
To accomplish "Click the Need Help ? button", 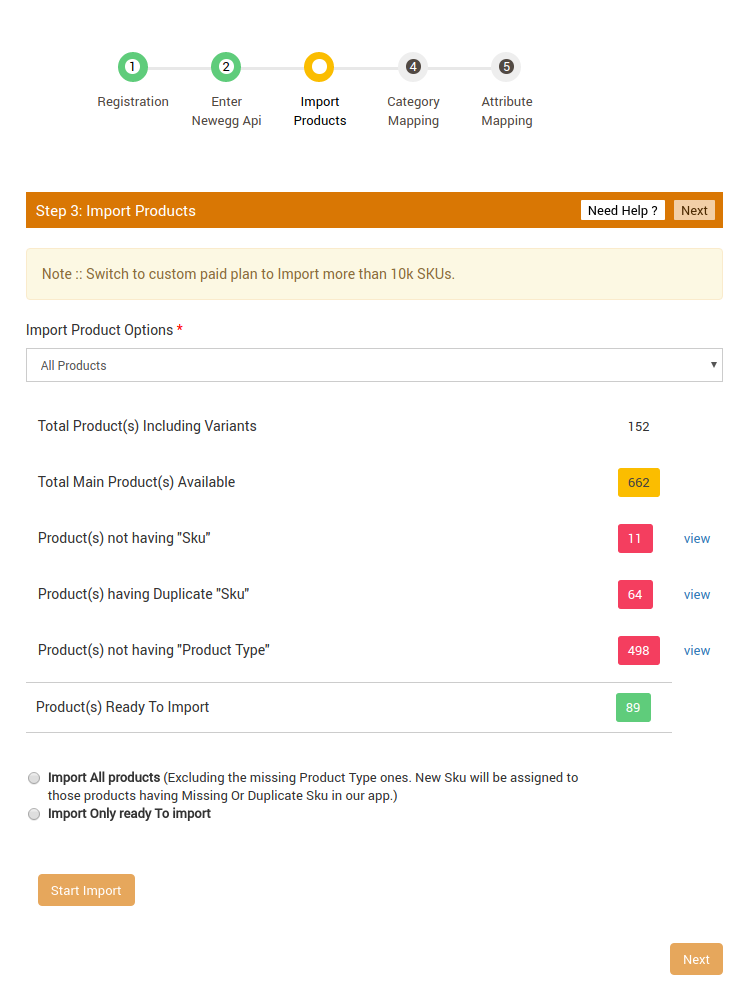I will (x=622, y=210).
